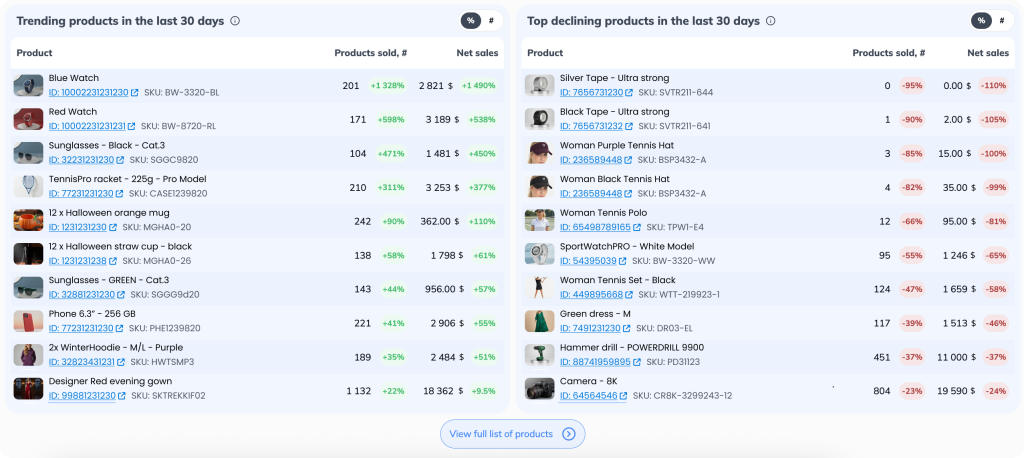Open external link icon for Blue Watch ID

134,93
